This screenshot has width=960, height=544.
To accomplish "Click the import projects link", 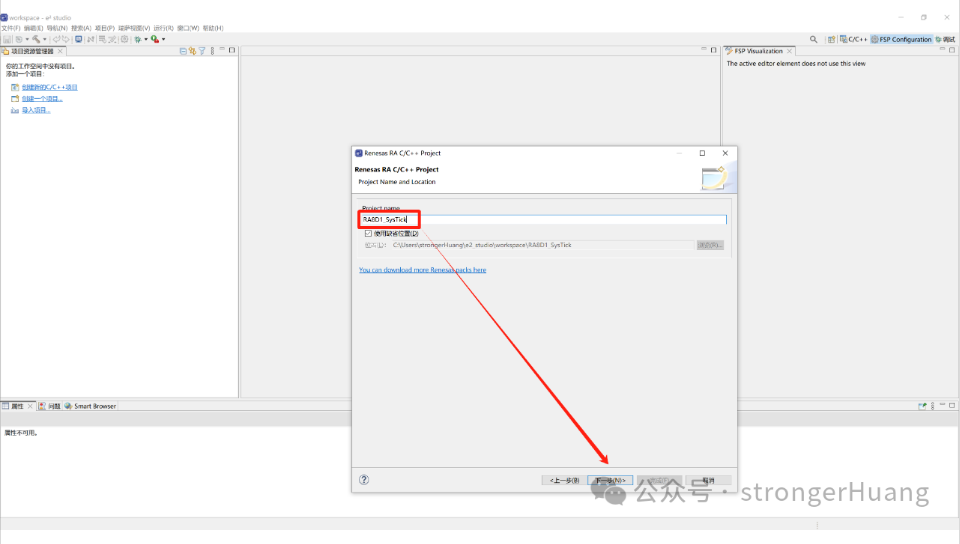I will [x=36, y=110].
